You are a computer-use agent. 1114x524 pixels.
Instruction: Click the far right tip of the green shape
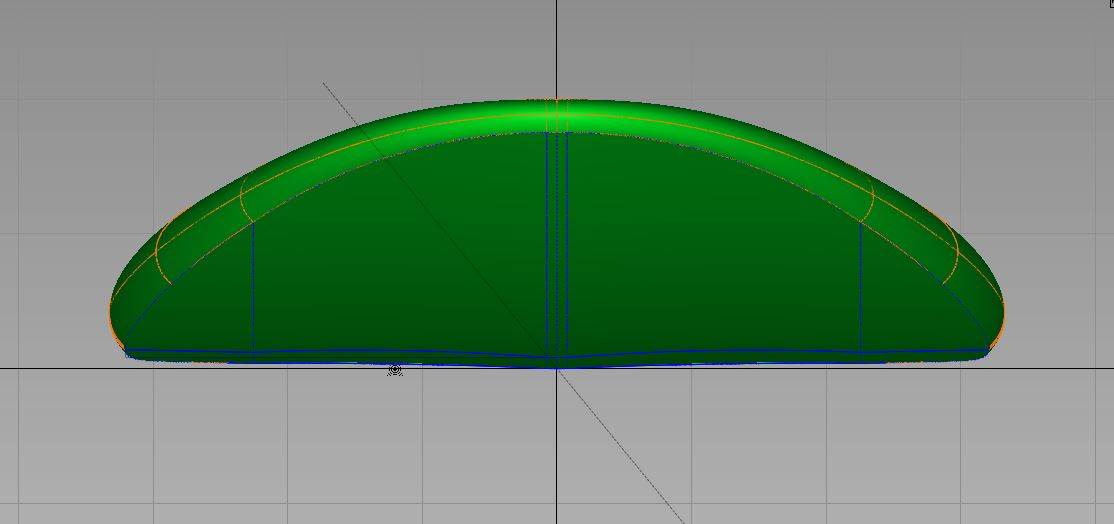point(1002,308)
